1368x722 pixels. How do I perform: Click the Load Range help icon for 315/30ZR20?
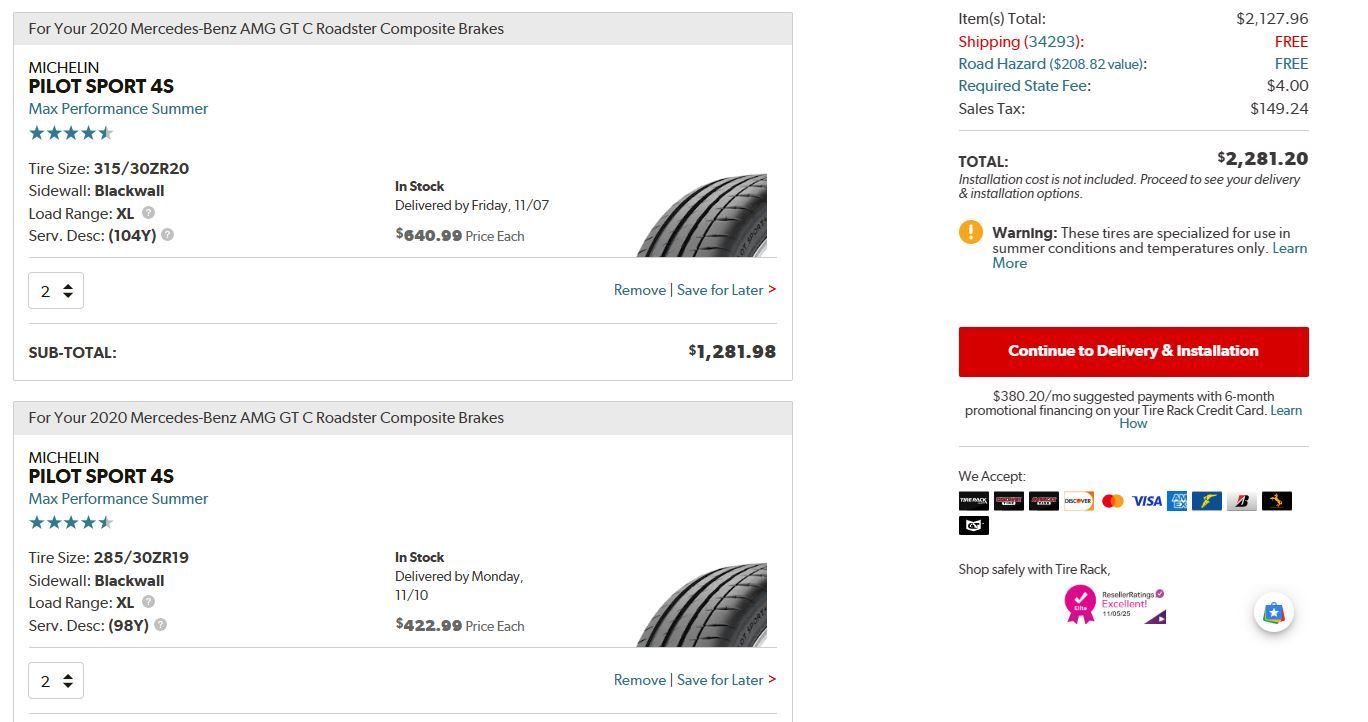click(x=148, y=213)
